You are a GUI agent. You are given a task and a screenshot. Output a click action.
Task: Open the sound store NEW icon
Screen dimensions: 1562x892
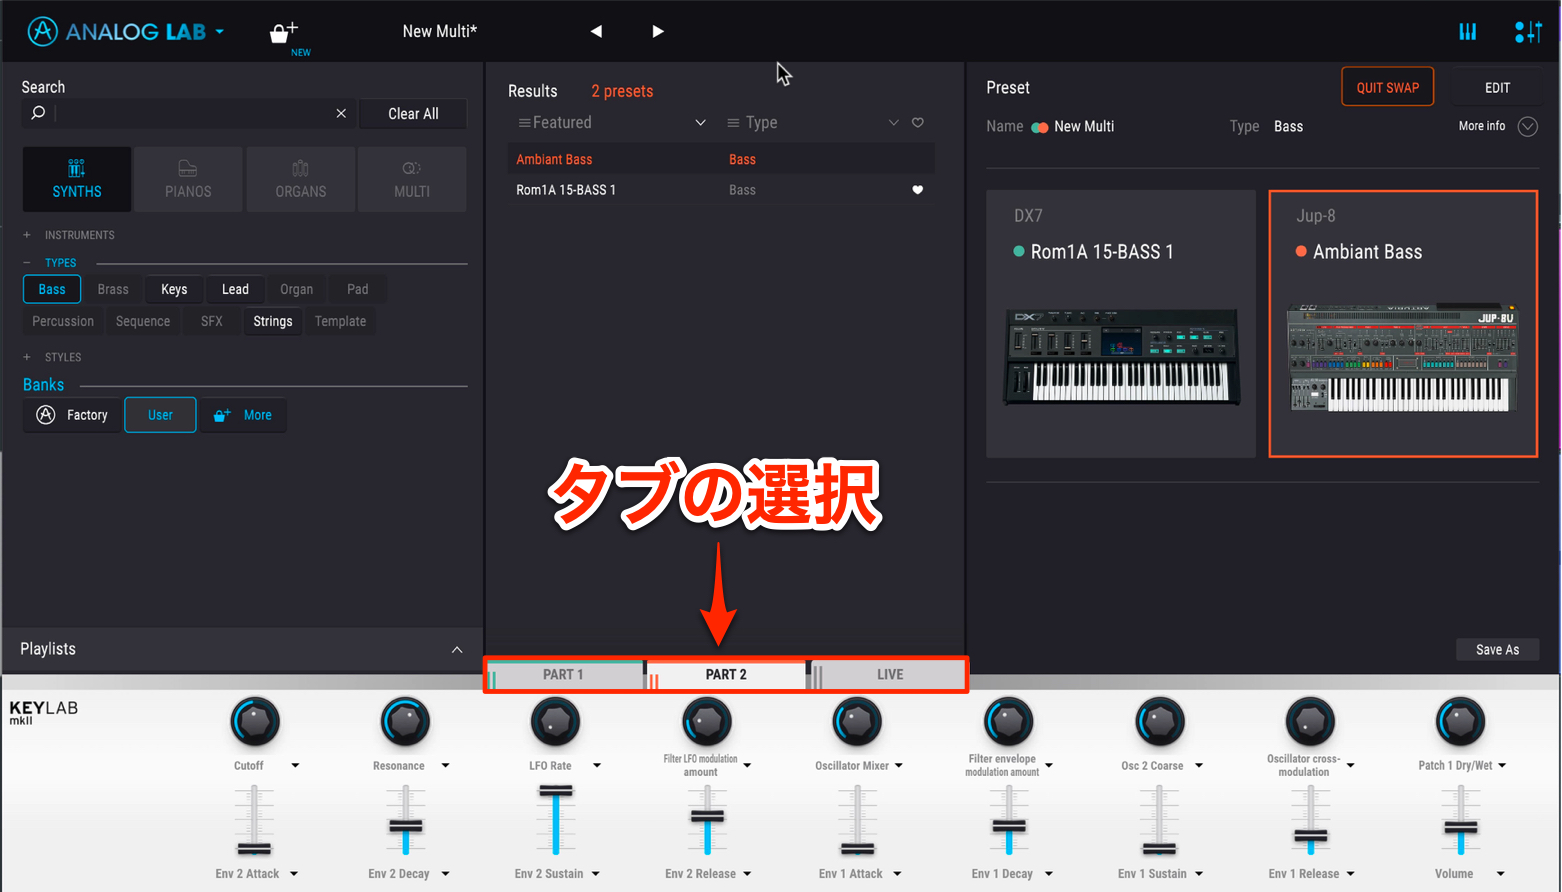point(287,36)
